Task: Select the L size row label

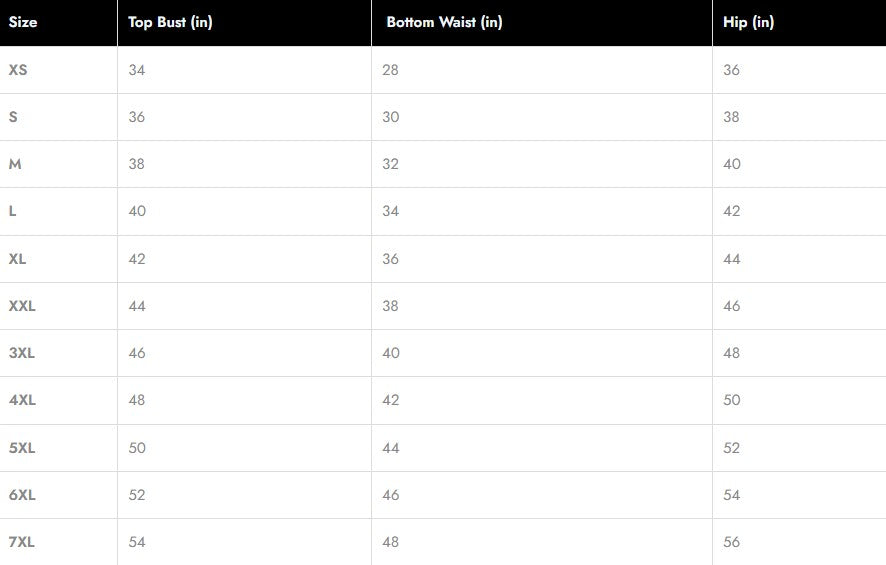Action: (x=12, y=211)
